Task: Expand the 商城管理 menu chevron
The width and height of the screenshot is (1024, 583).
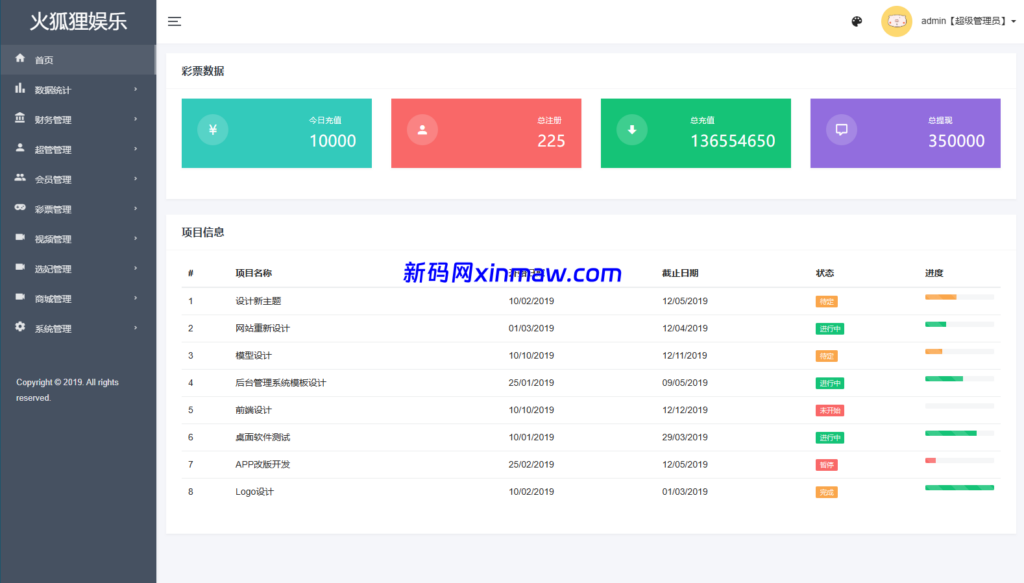Action: coord(136,298)
